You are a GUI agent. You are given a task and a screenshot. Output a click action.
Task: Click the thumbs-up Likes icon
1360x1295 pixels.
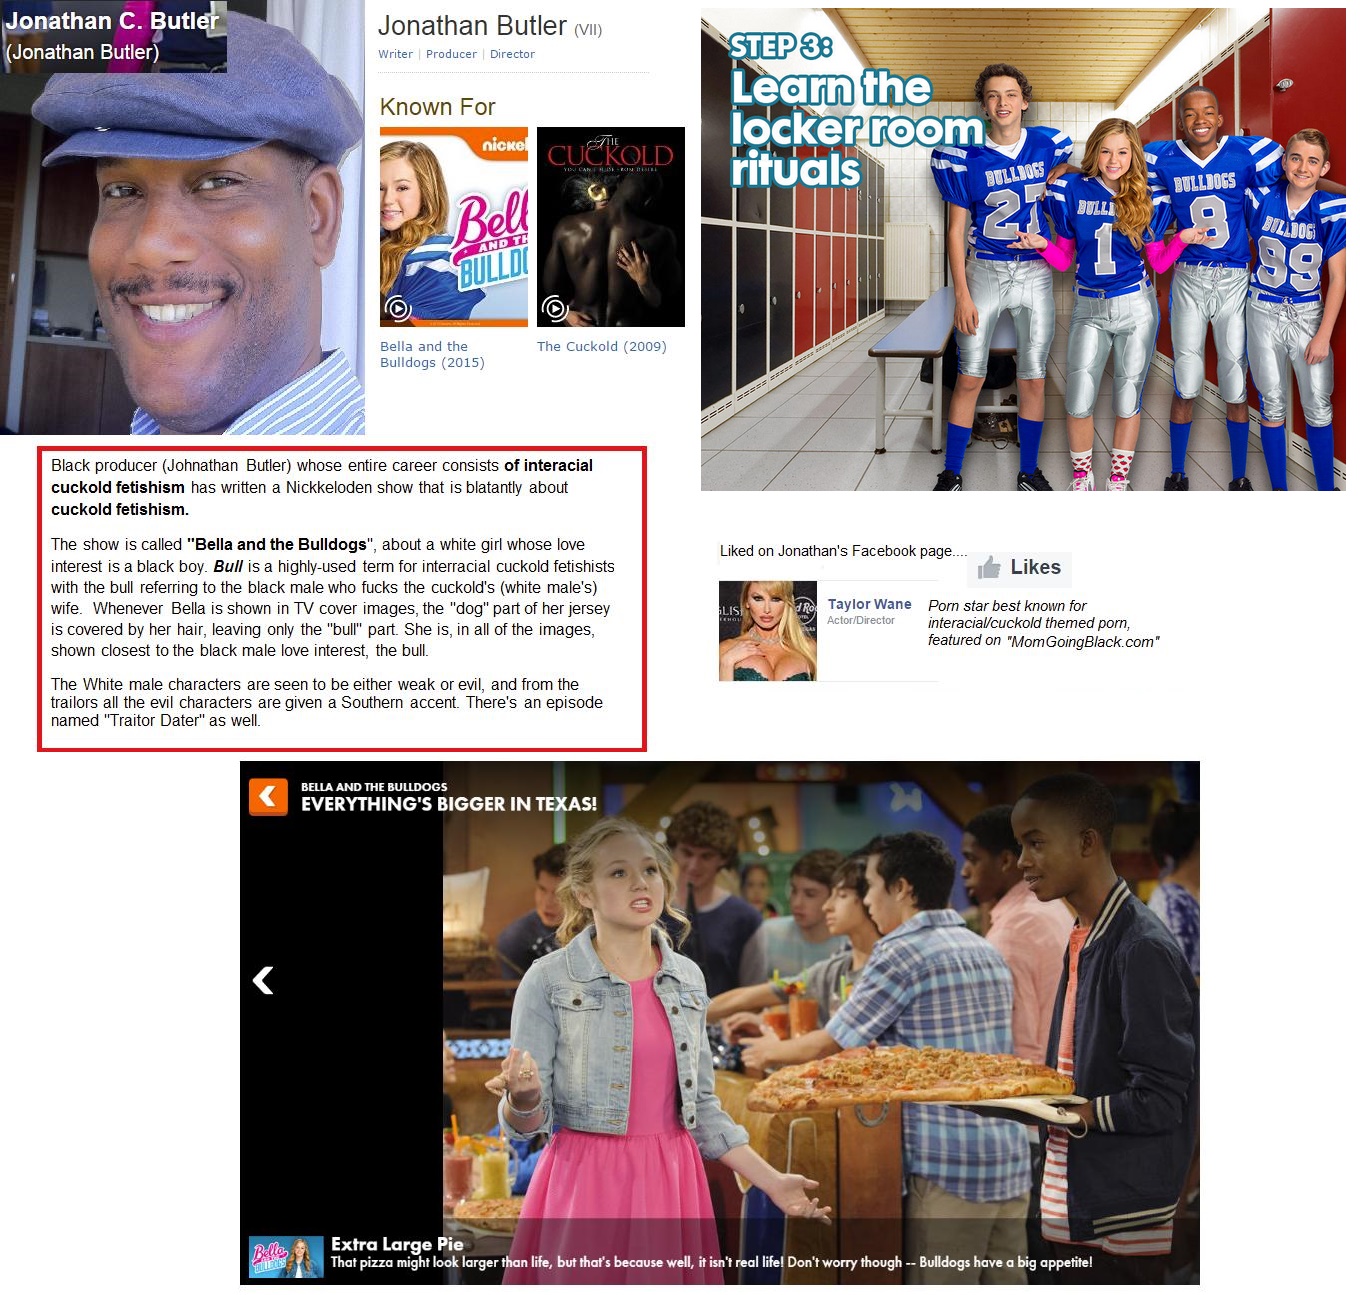pyautogui.click(x=989, y=568)
